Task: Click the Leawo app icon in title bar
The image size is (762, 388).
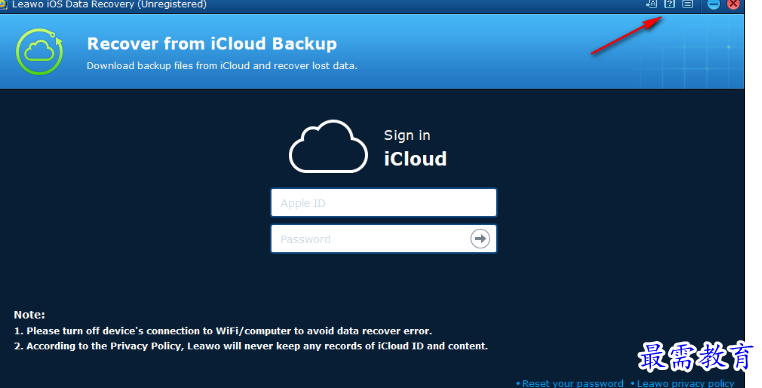Action: click(x=3, y=4)
